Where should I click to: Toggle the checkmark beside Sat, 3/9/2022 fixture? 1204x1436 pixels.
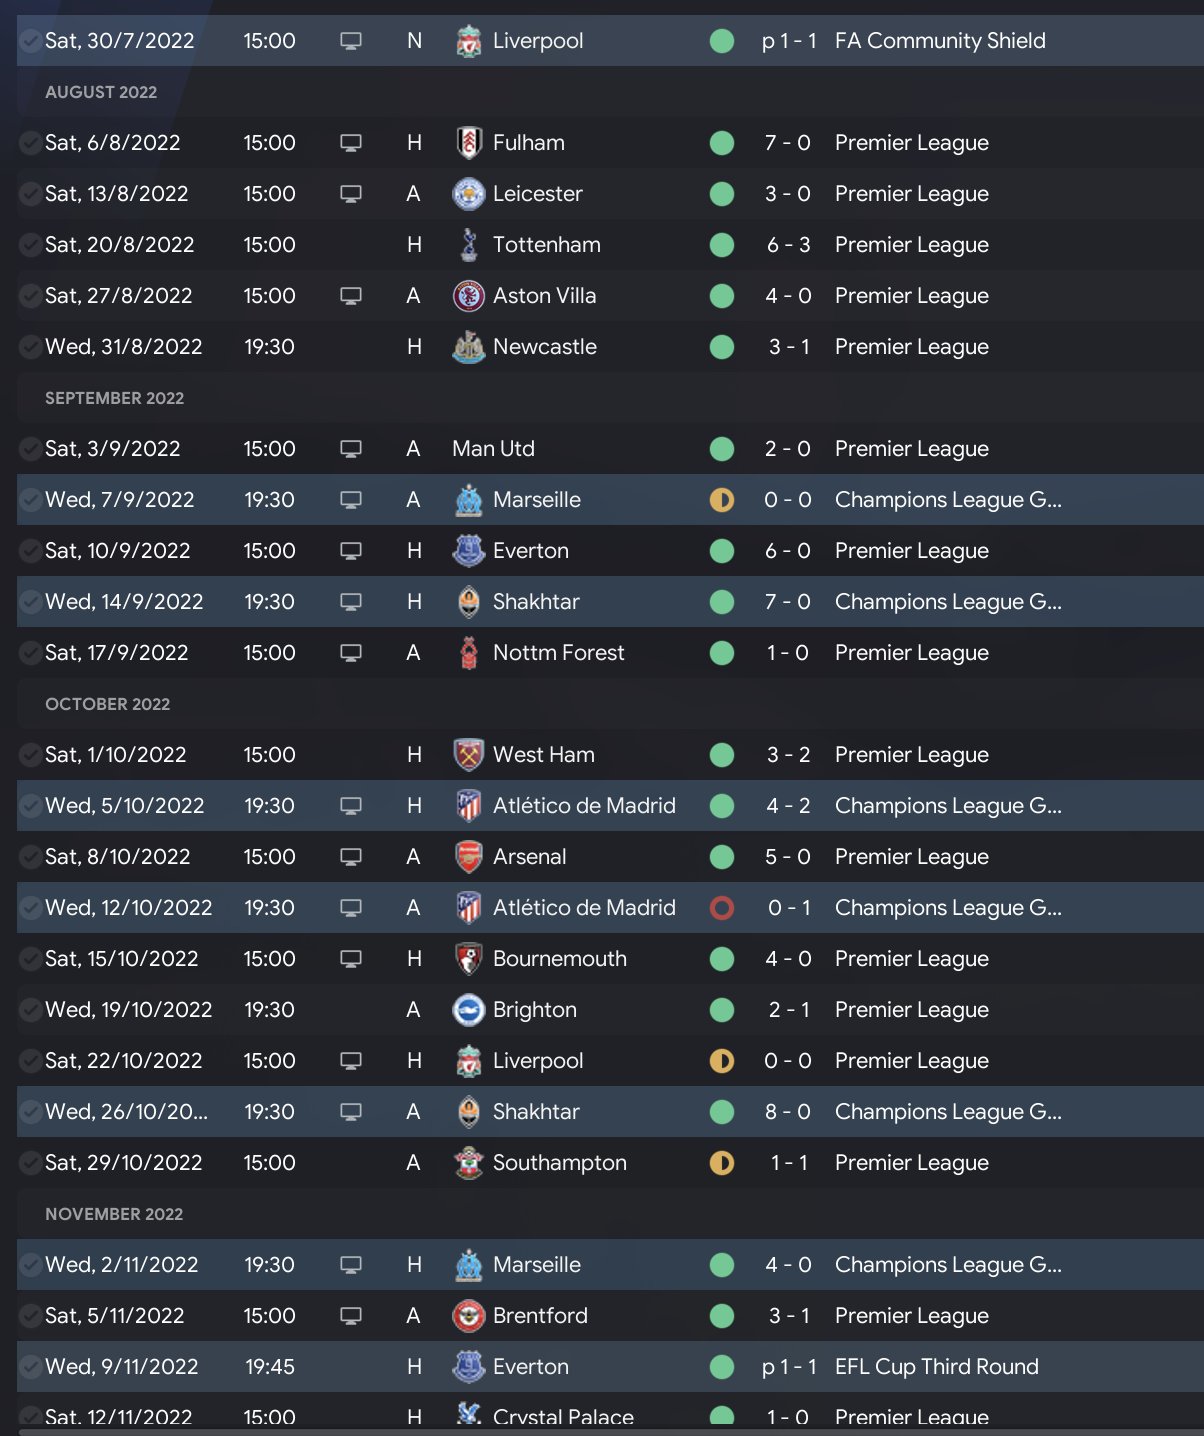coord(30,449)
